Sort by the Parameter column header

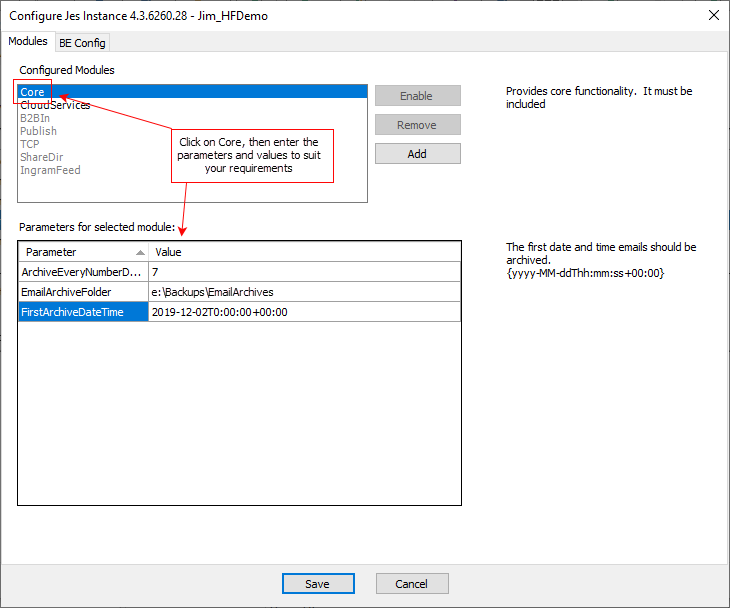click(83, 252)
